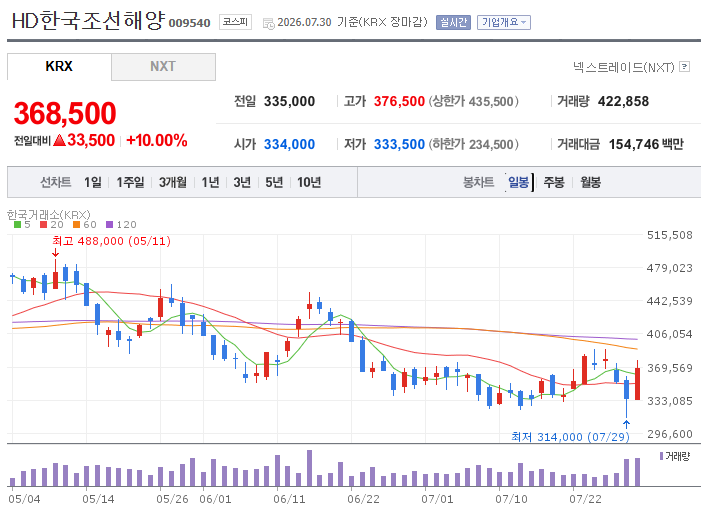Switch to the KRX tab

pos(59,67)
